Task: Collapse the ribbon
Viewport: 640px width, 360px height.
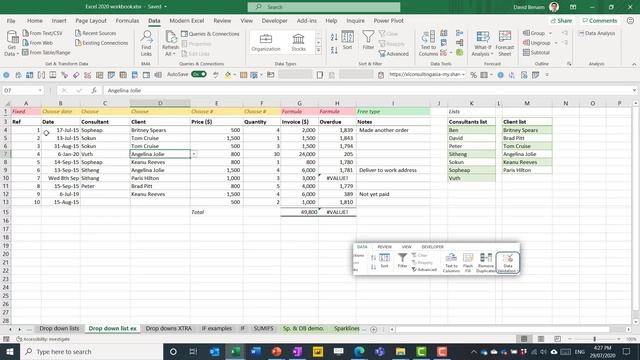Action: [x=634, y=64]
